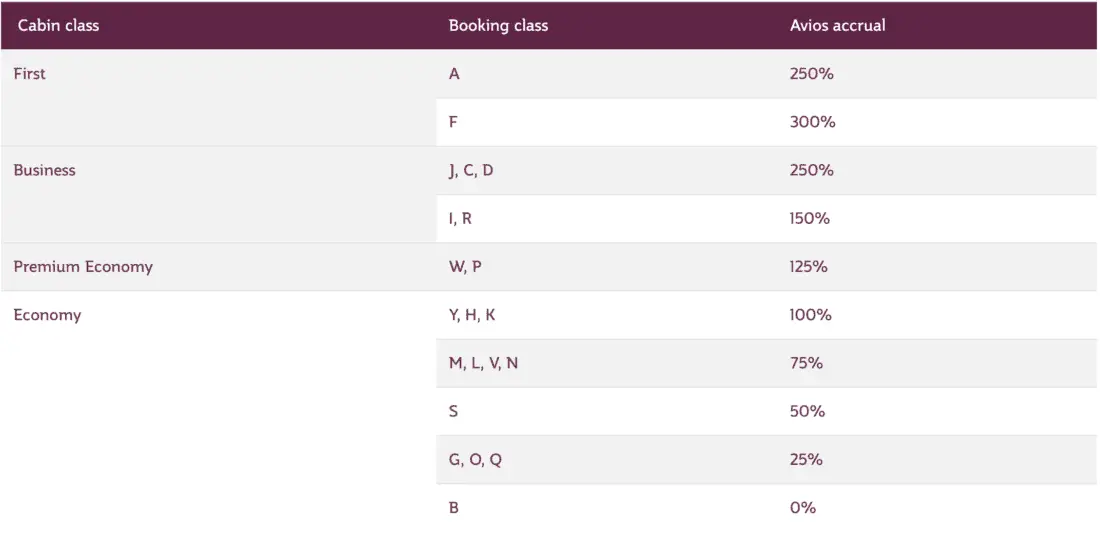Select the M, L, V, N booking cell
The height and width of the screenshot is (550, 1100).
[483, 363]
